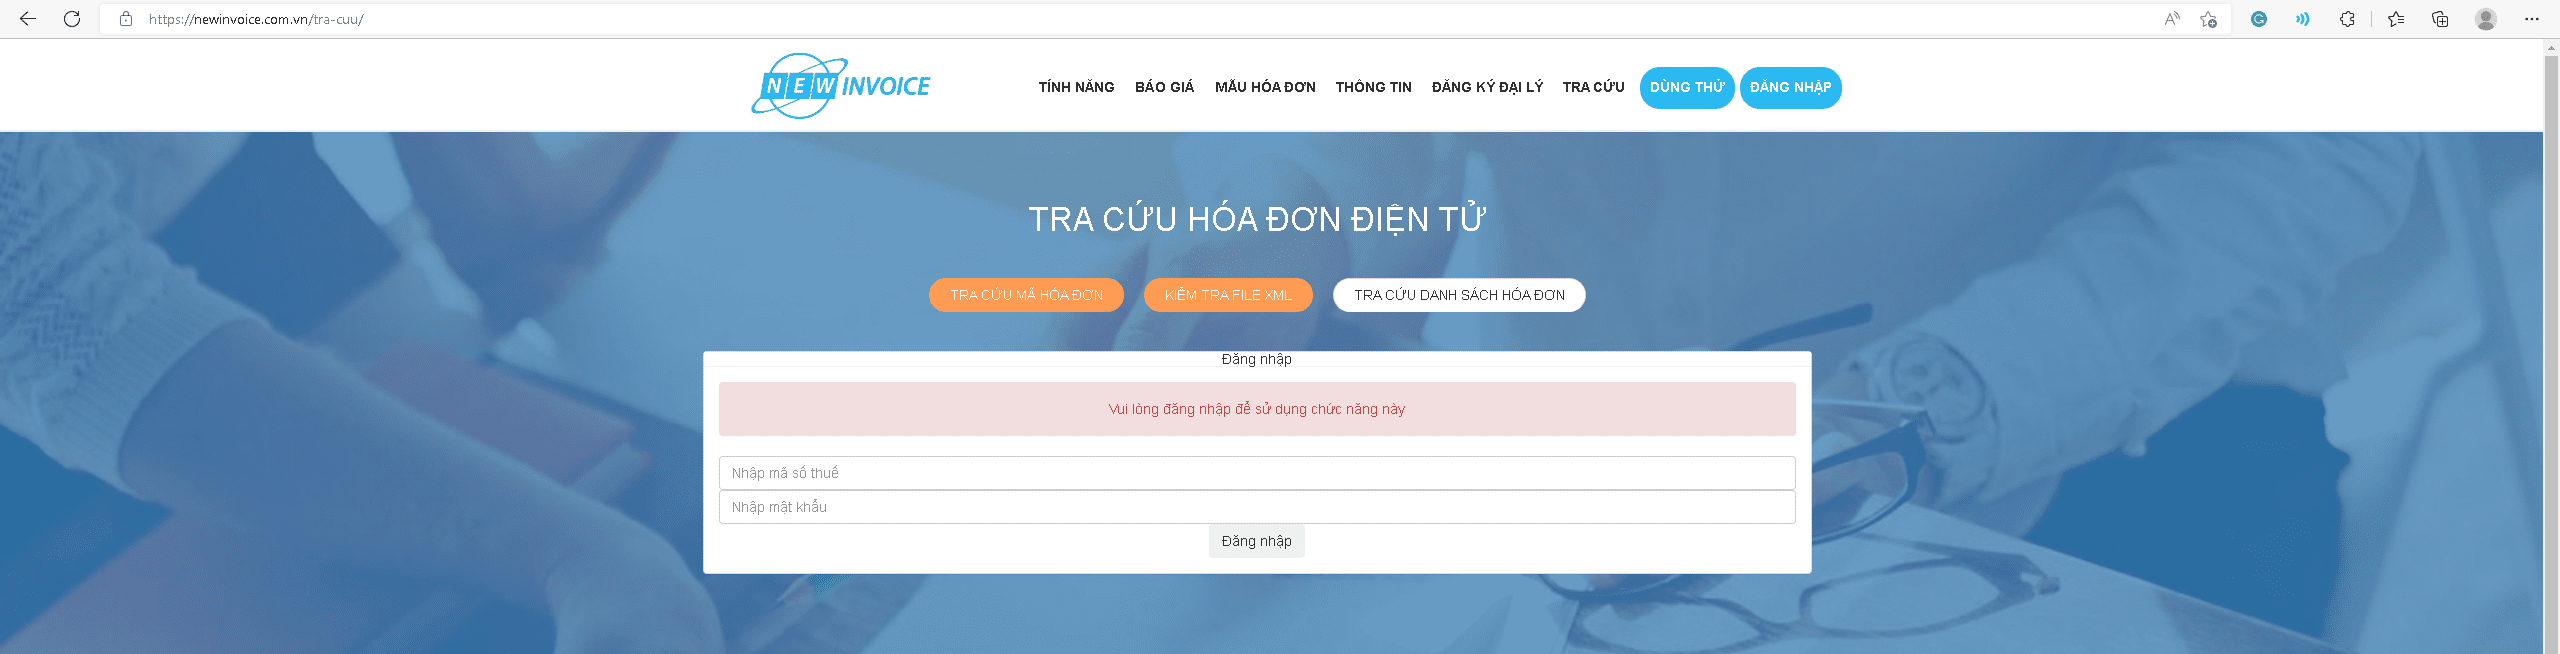Open the browser Settings and more menu
Screen dimensions: 2560x654
tap(2532, 19)
